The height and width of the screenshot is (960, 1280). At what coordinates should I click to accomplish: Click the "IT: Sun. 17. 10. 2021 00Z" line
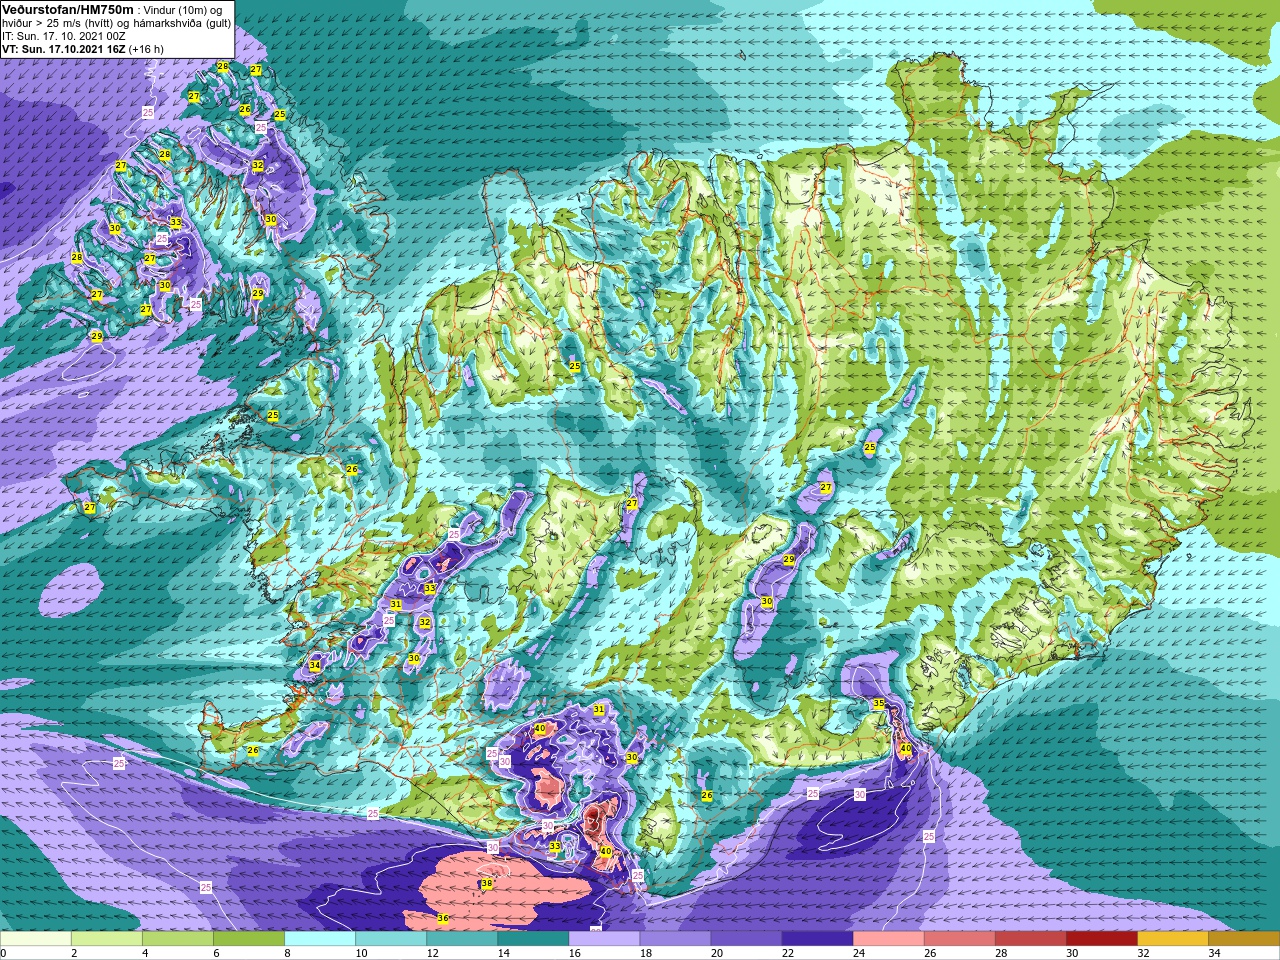tap(64, 36)
